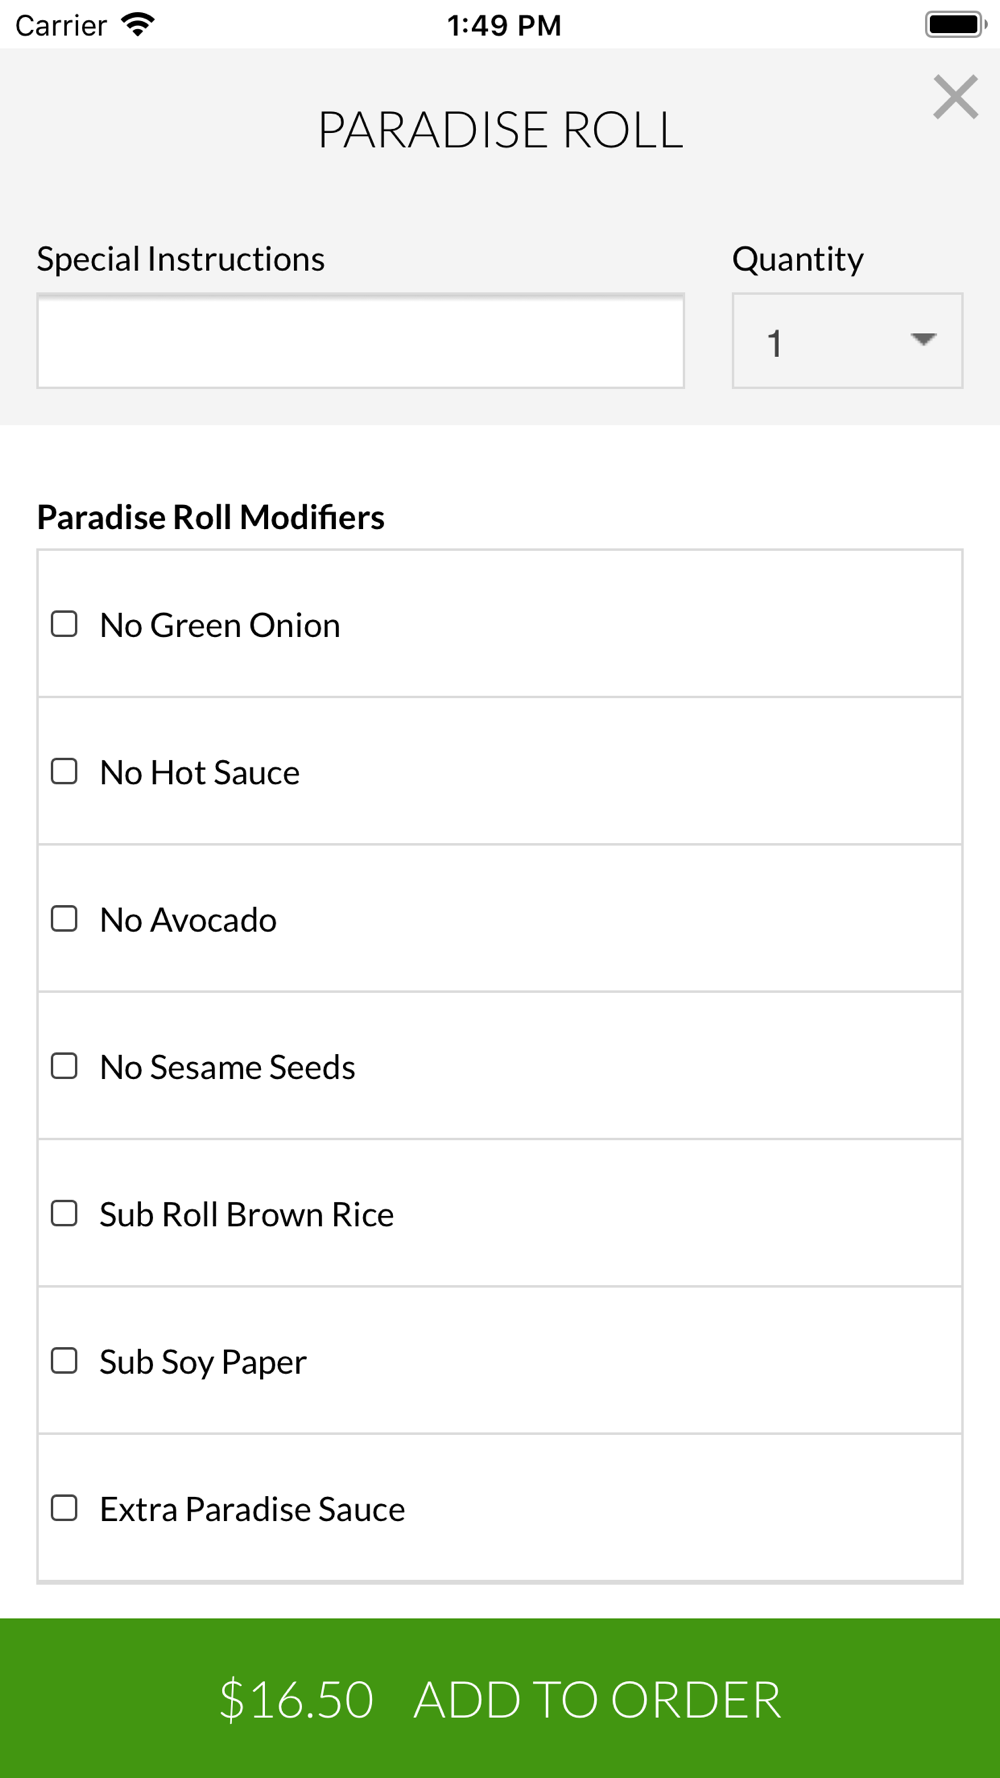Tap the Extra Paradise Sauce row label
Image resolution: width=1000 pixels, height=1778 pixels.
coord(252,1509)
